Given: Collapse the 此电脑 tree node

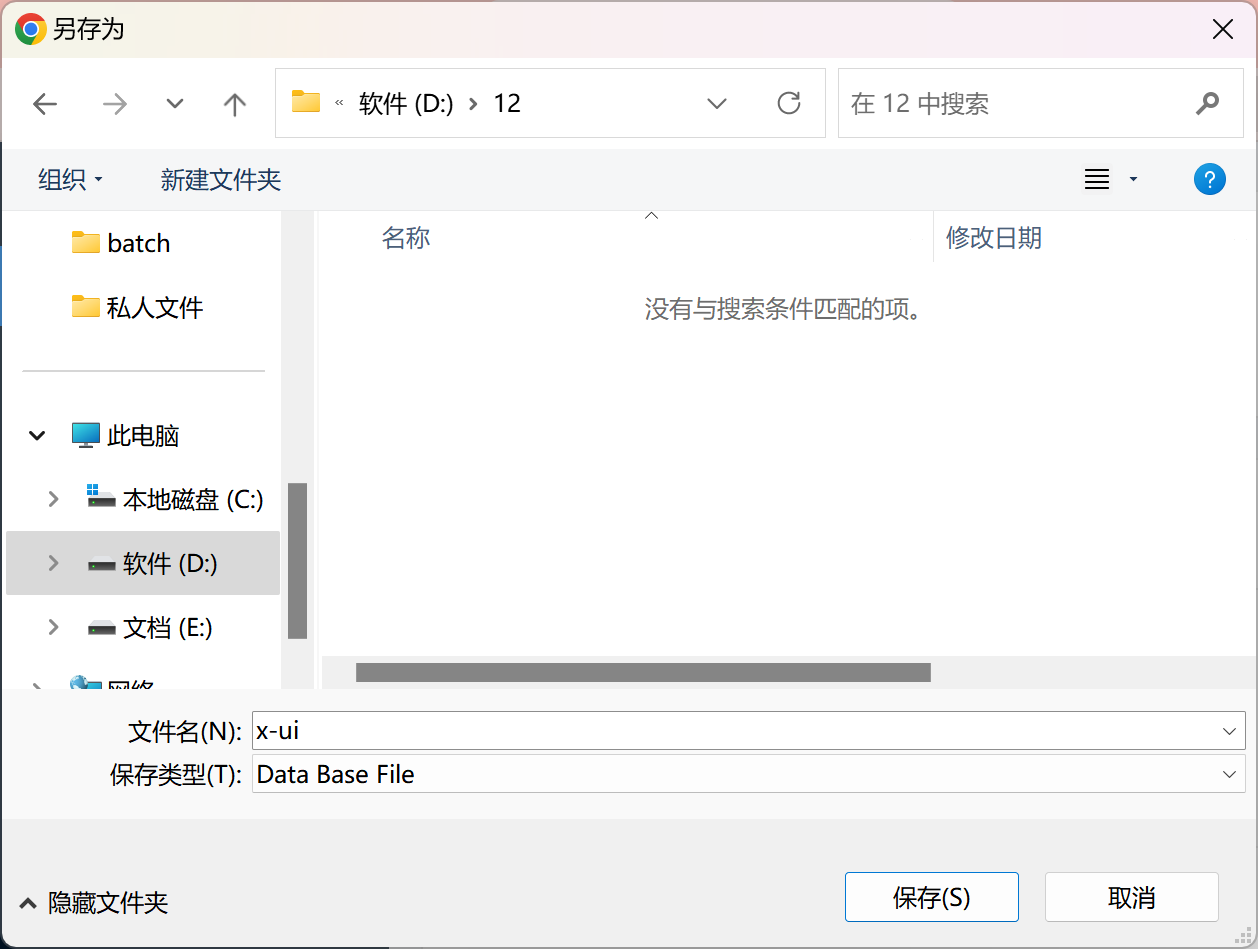Looking at the screenshot, I should click(x=37, y=436).
